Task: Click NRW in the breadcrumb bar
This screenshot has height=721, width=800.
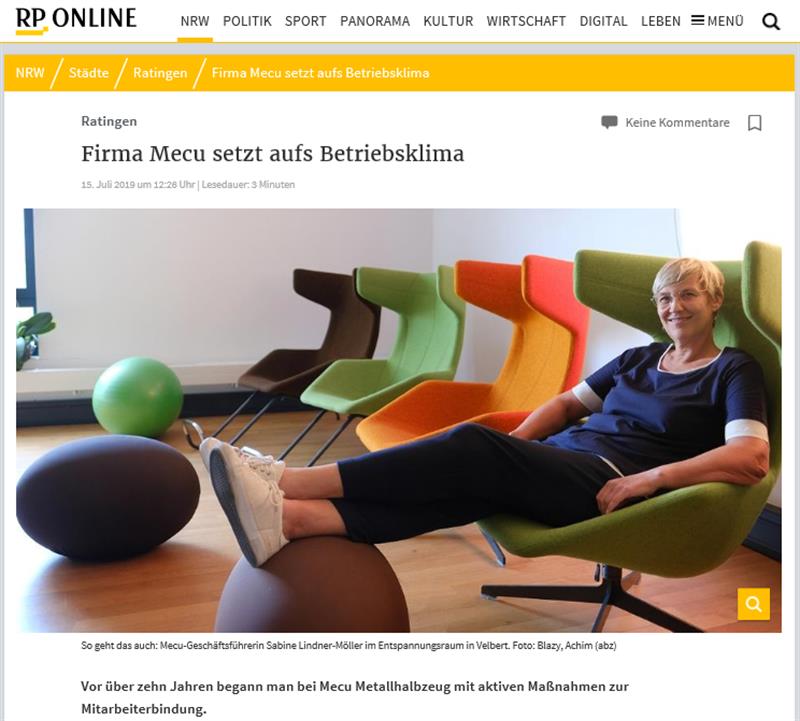Action: pos(30,72)
